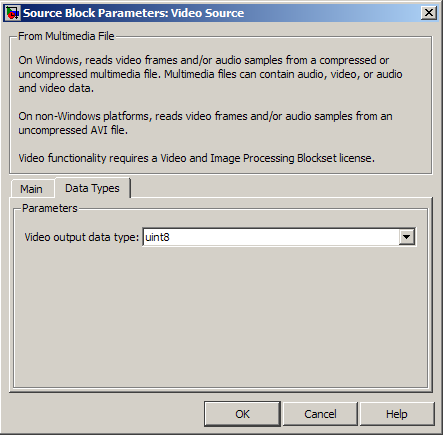The width and height of the screenshot is (443, 435).
Task: Click the dialog title 'Source Block Parameters: Video Source'
Action: click(133, 13)
